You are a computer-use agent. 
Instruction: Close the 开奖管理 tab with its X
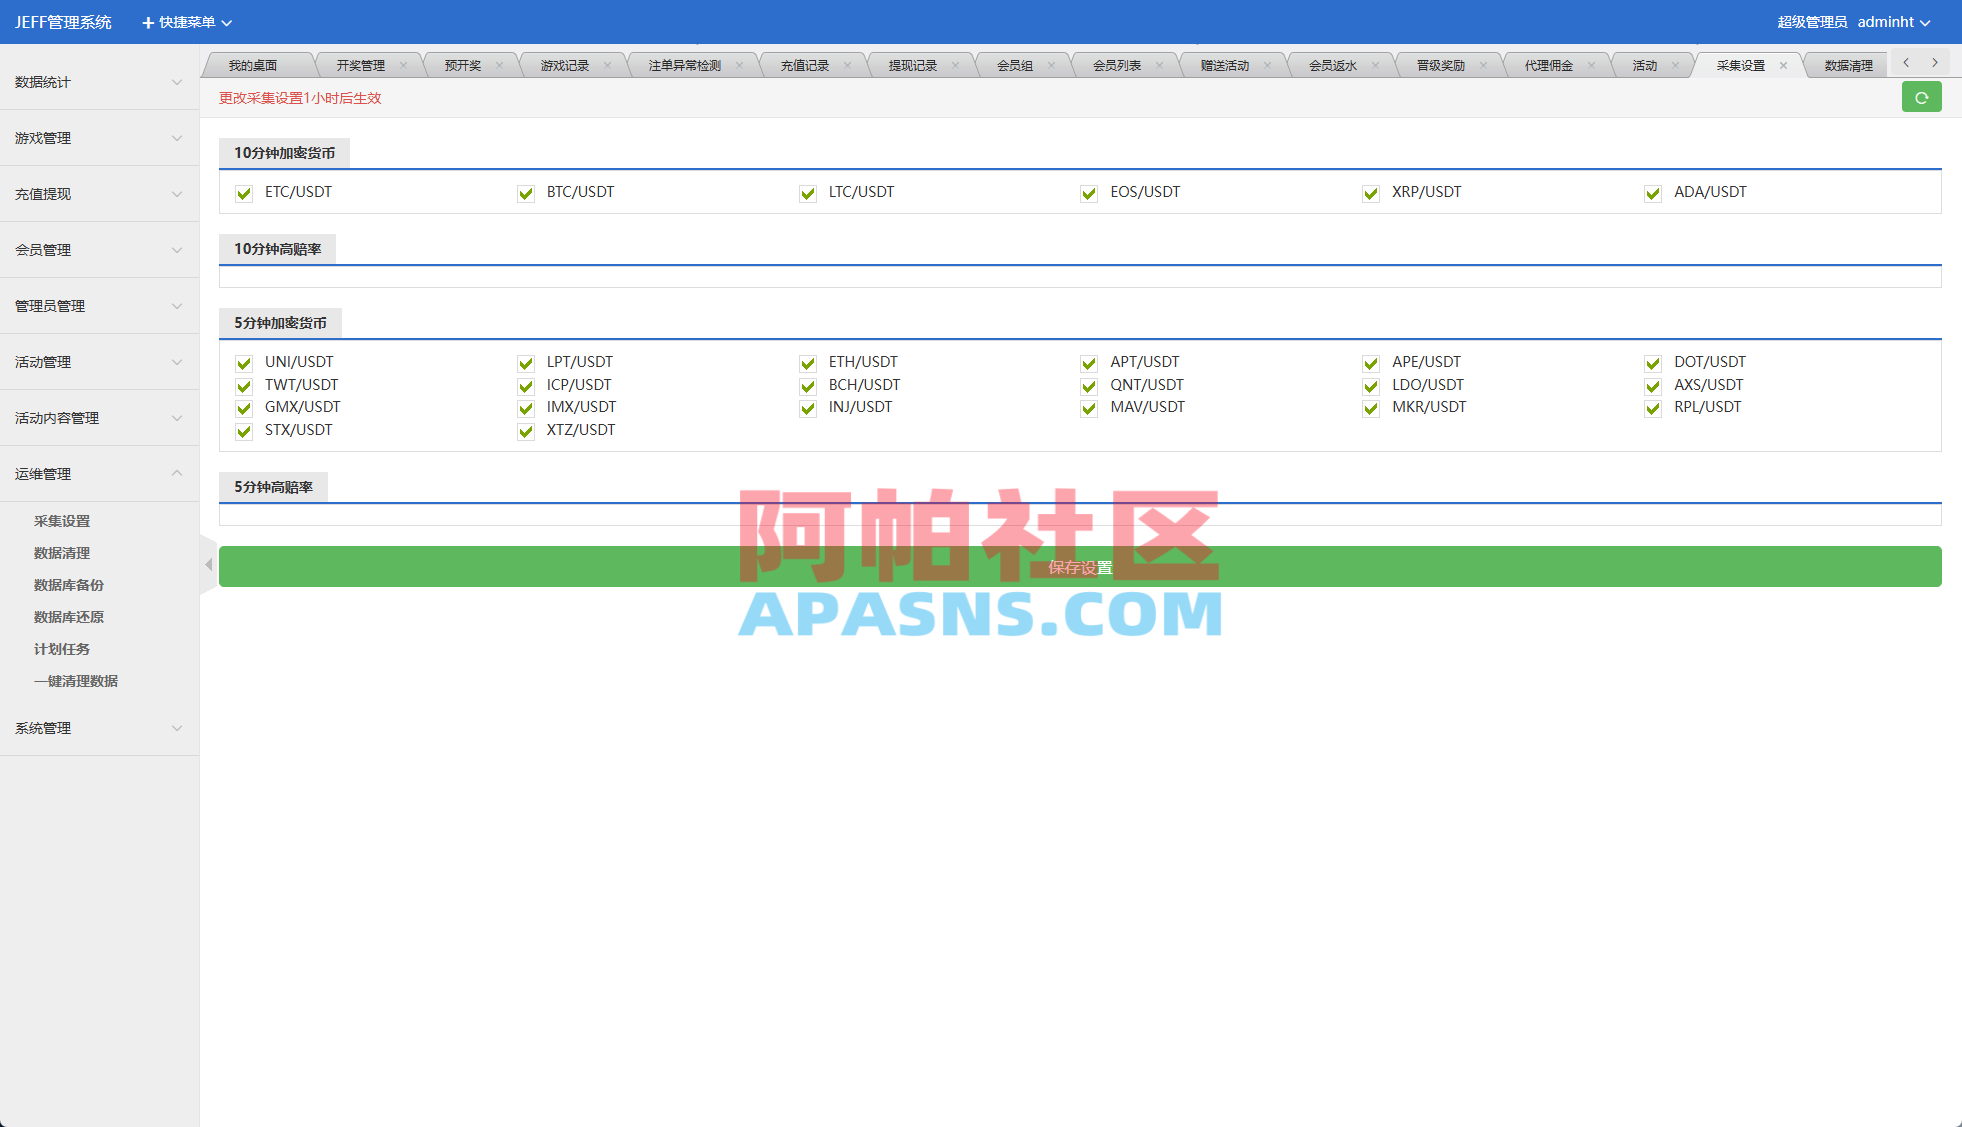click(x=403, y=66)
